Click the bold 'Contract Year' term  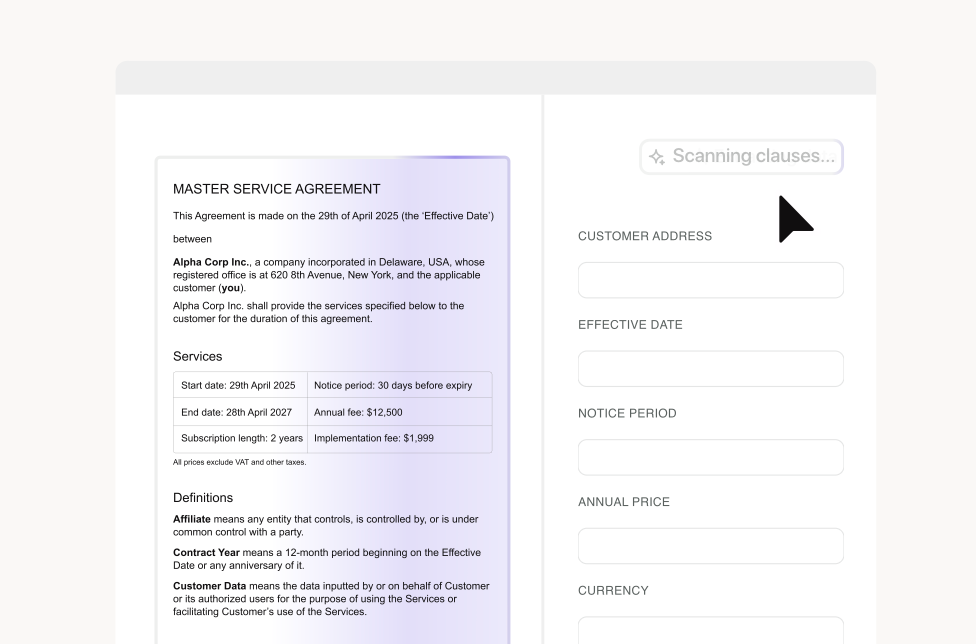tap(206, 553)
